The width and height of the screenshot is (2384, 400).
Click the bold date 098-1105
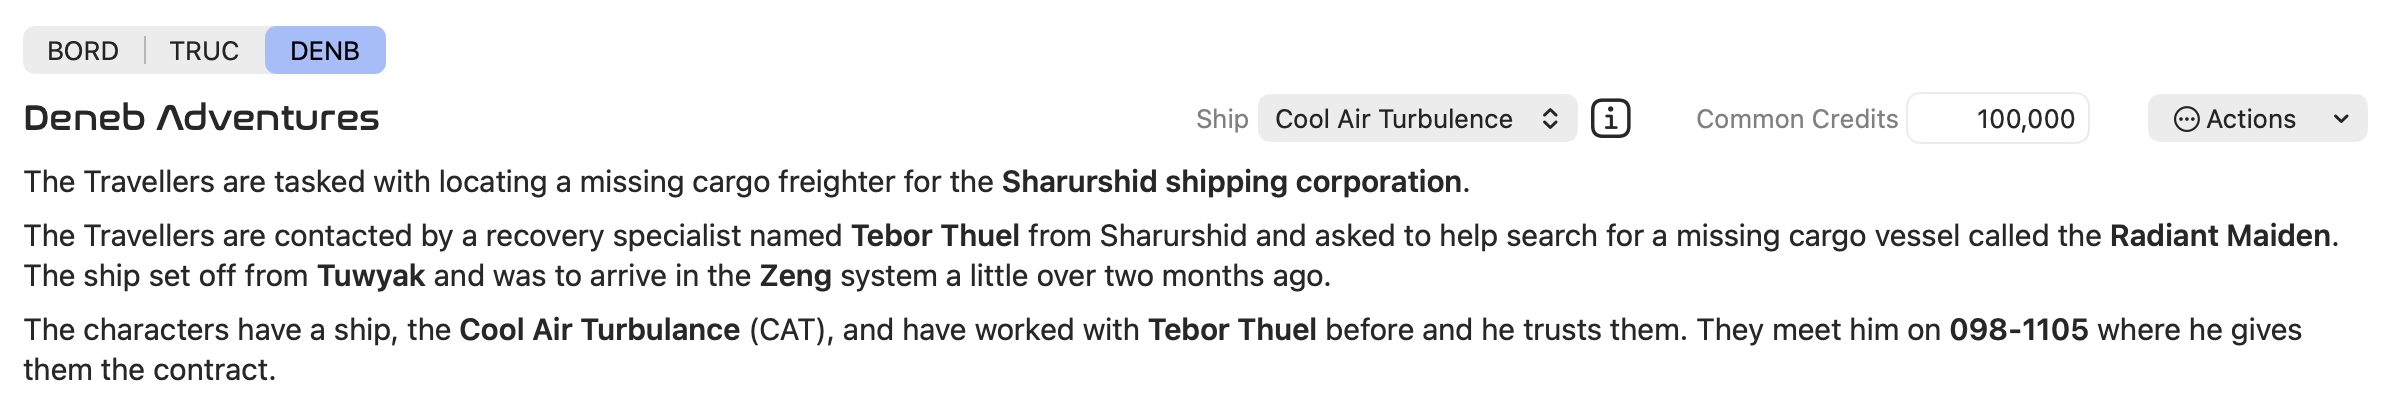tap(2019, 330)
